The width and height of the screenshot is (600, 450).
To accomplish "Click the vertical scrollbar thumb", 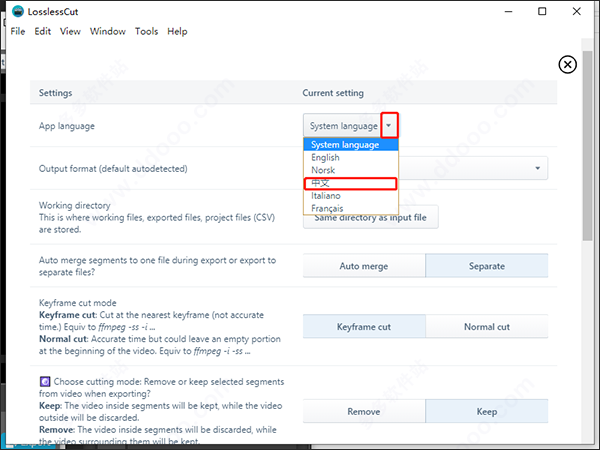I will [587, 145].
